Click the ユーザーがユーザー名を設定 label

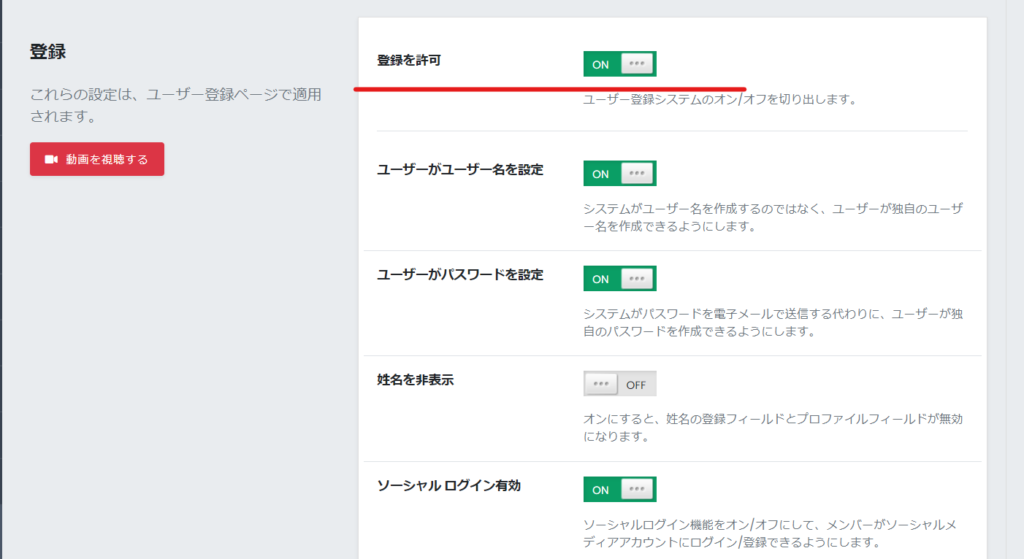[x=460, y=170]
